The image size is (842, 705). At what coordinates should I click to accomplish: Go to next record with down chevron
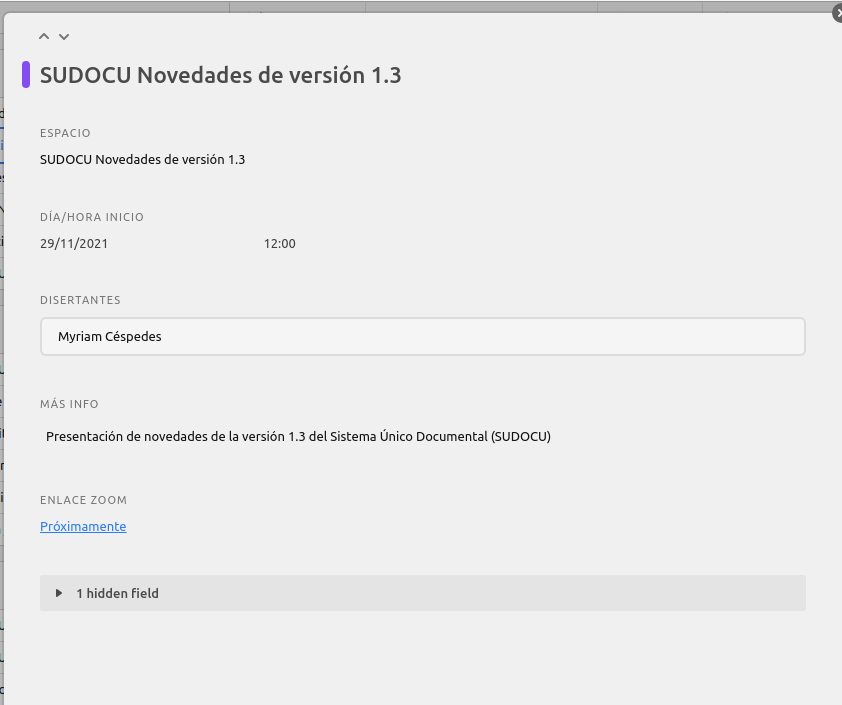point(64,37)
